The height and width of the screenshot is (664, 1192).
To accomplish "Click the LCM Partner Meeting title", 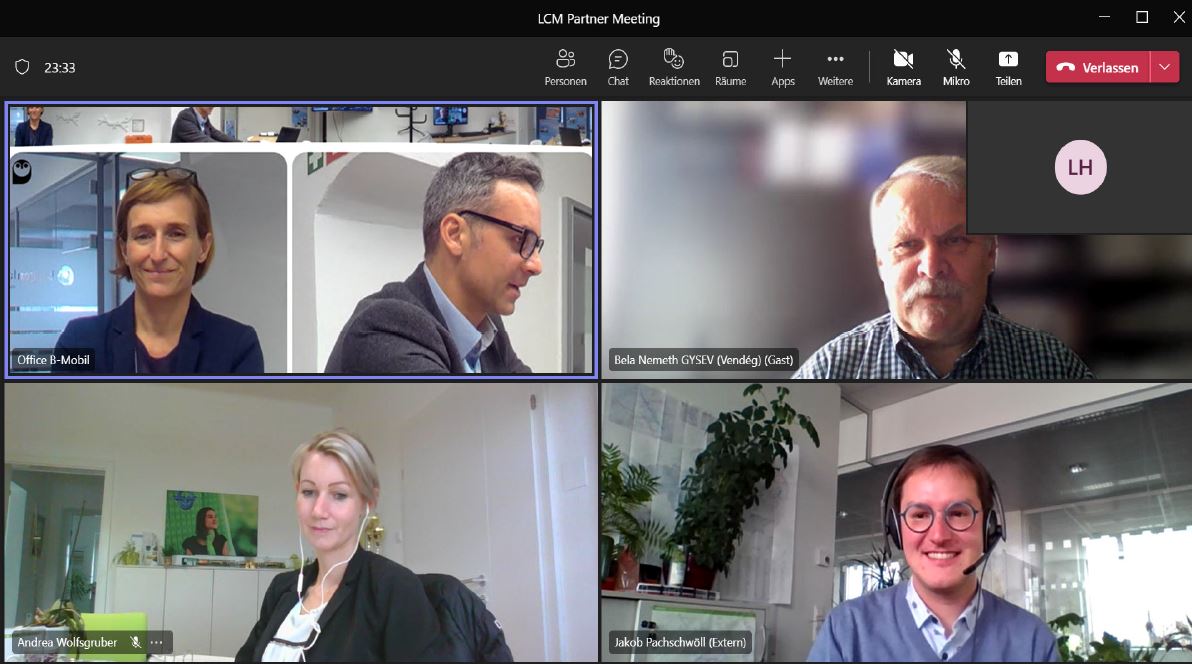I will coord(598,18).
